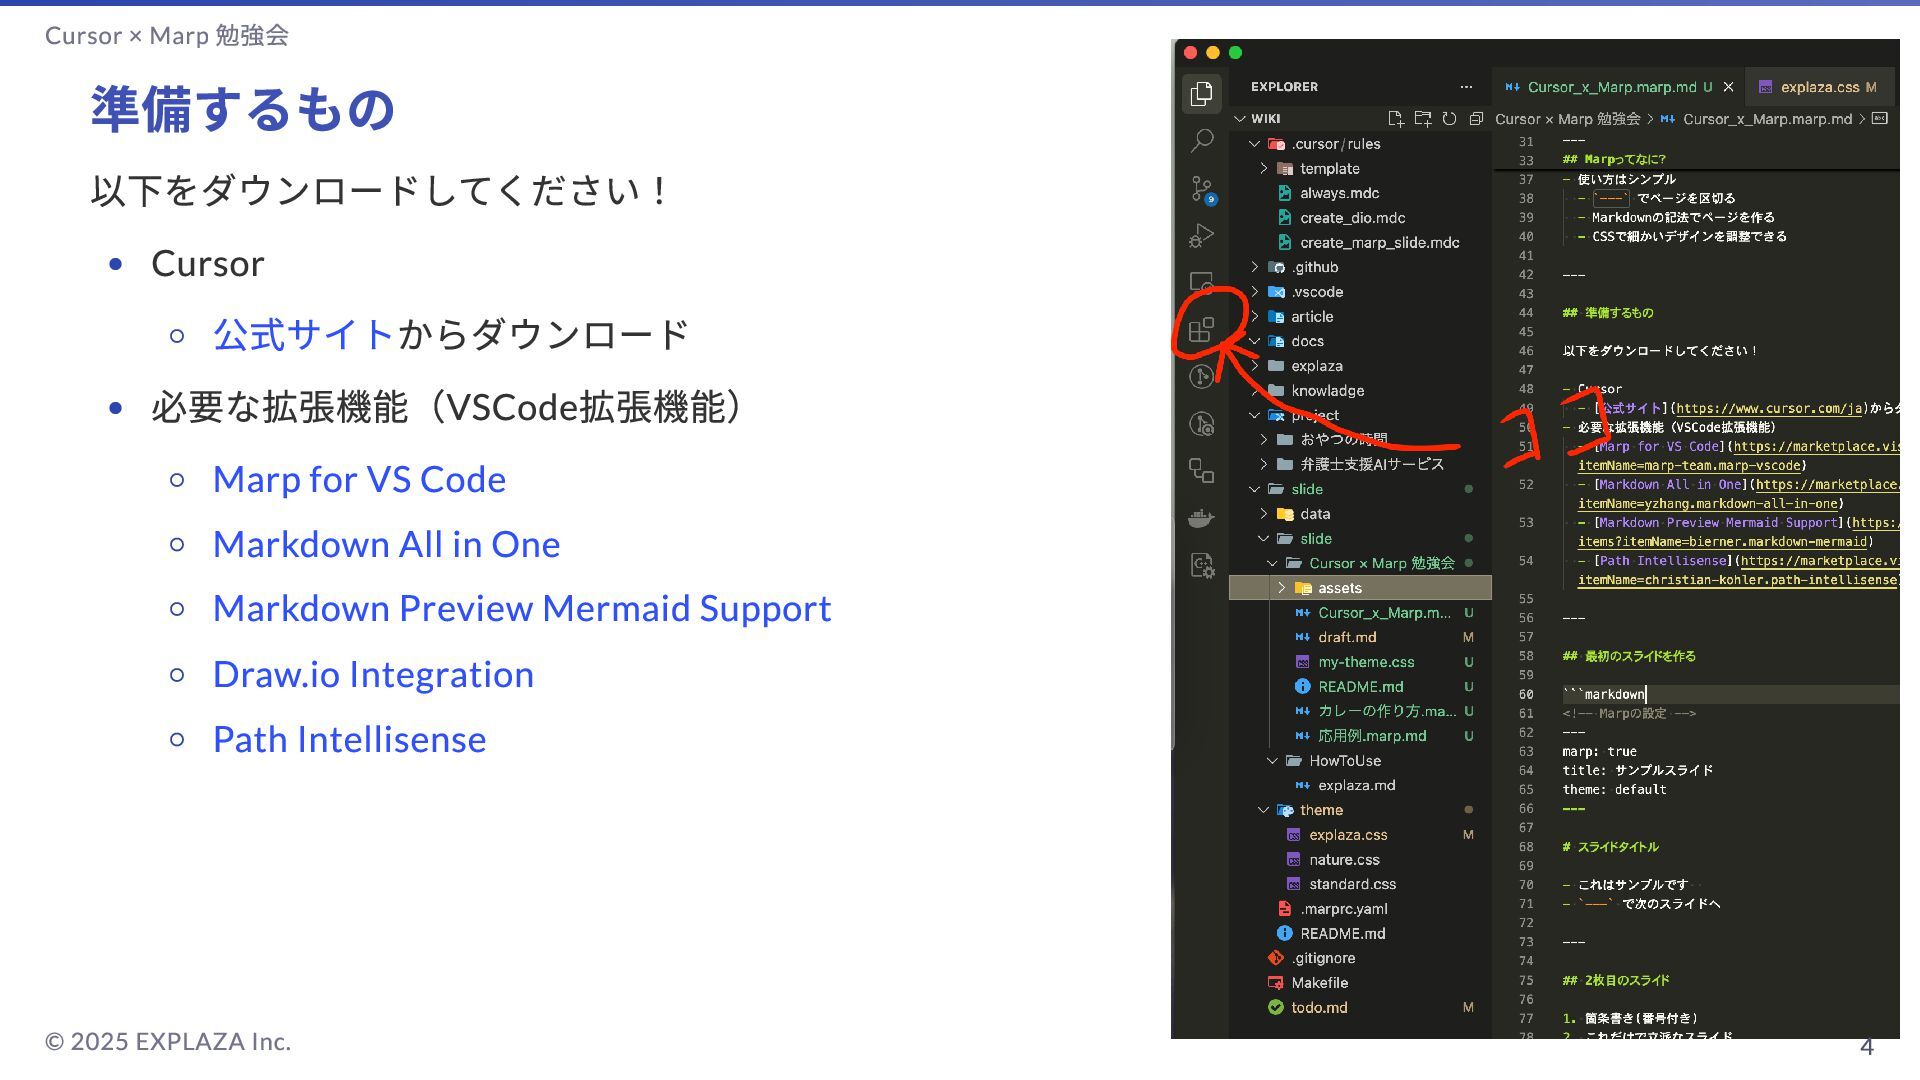This screenshot has height=1080, width=1920.
Task: Collapse the WIKI root section
Action: pos(1241,119)
